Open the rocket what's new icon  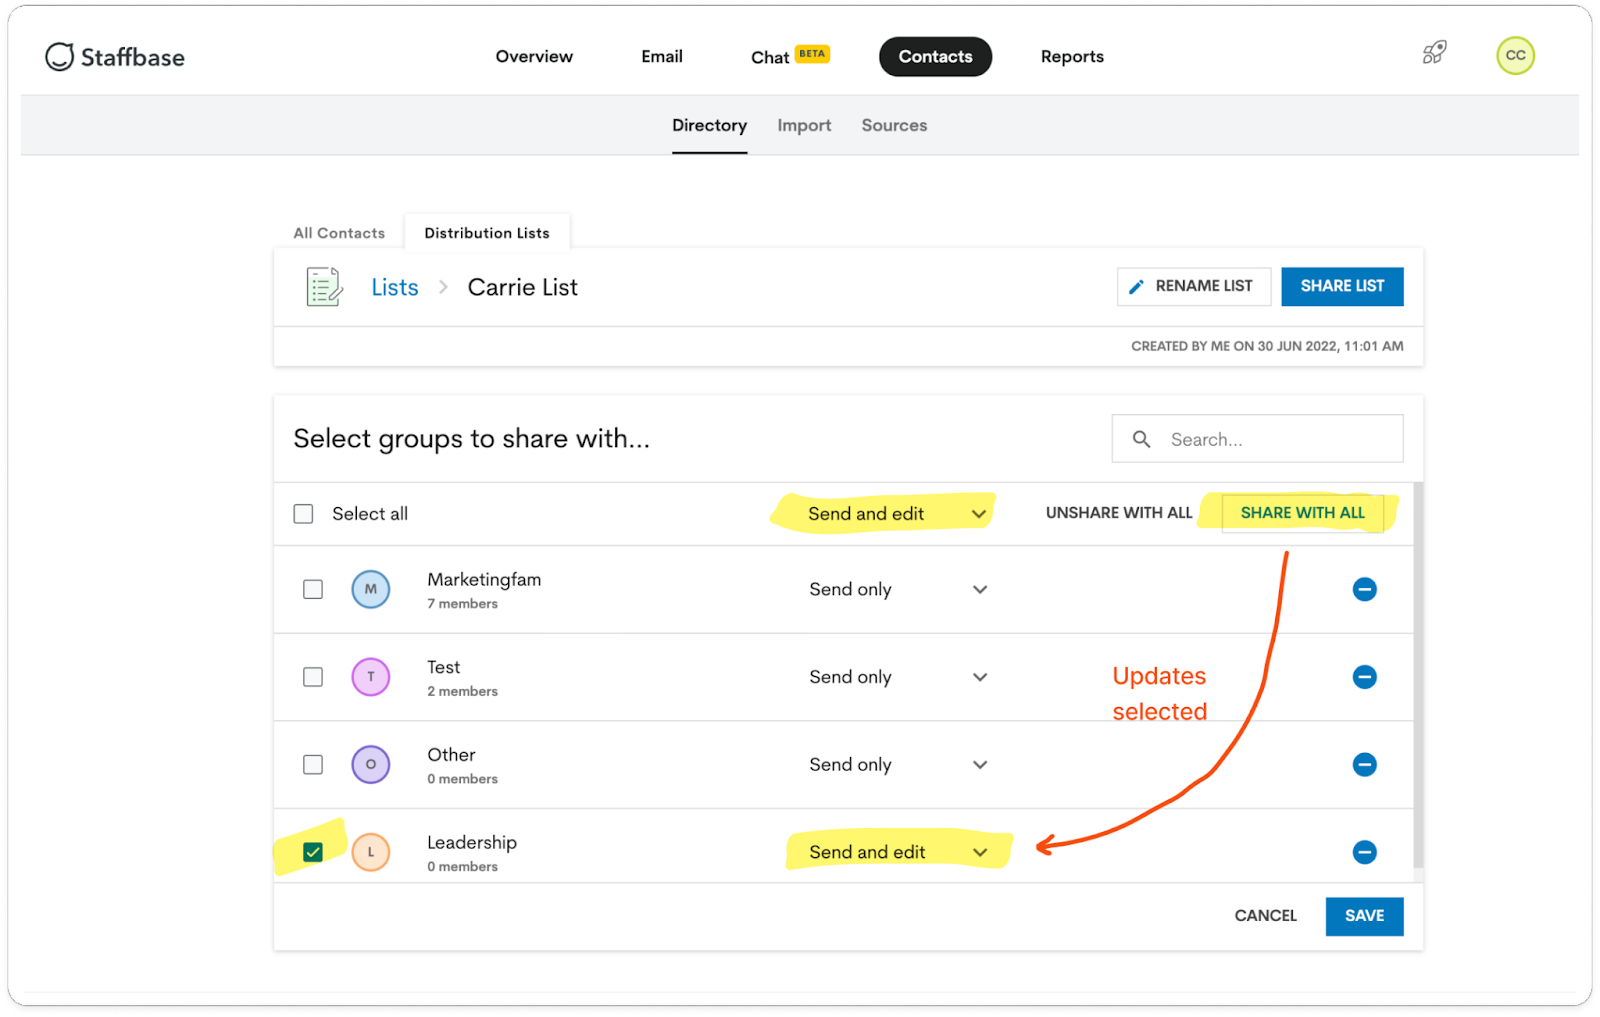click(1435, 53)
